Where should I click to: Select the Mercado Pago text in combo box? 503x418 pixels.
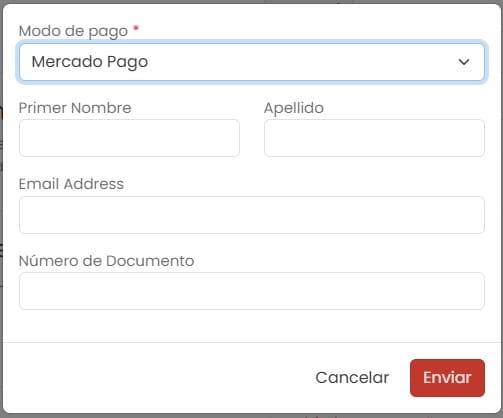pyautogui.click(x=90, y=62)
